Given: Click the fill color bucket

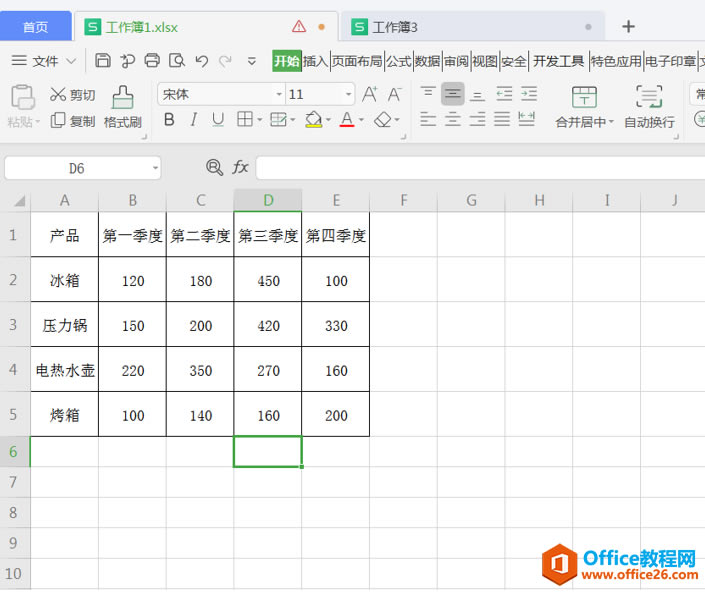Looking at the screenshot, I should click(313, 120).
